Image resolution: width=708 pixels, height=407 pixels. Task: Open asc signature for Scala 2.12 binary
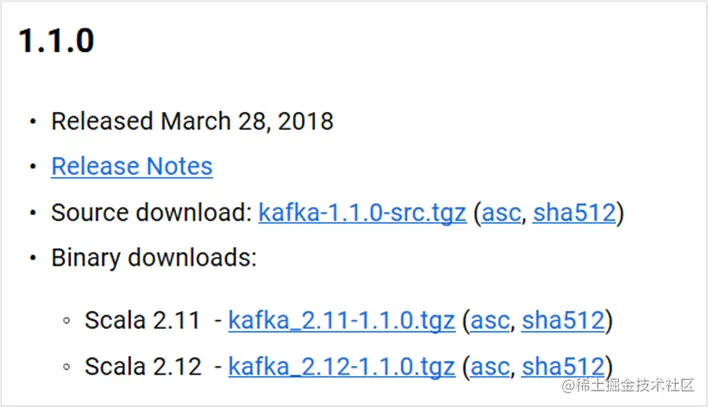pyautogui.click(x=490, y=366)
